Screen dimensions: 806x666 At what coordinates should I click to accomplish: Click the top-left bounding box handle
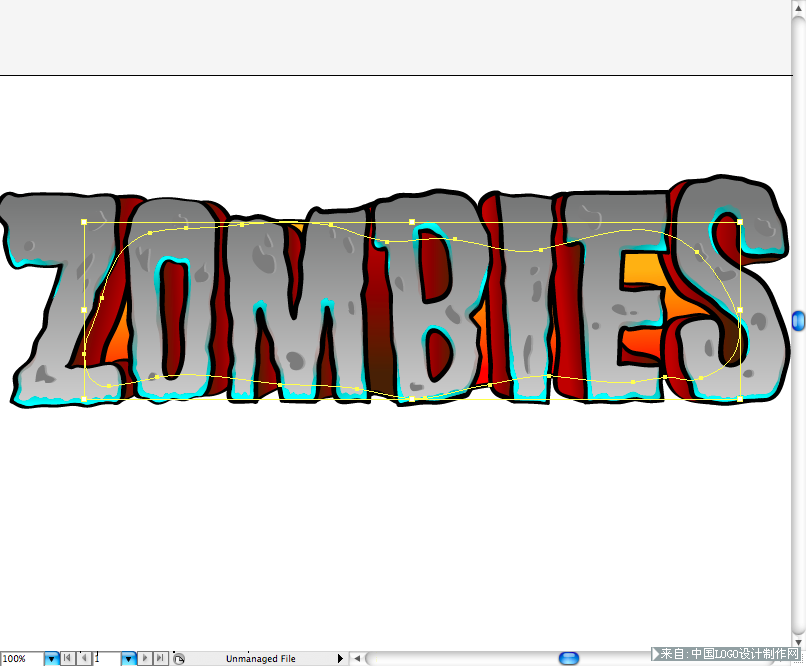(x=84, y=222)
